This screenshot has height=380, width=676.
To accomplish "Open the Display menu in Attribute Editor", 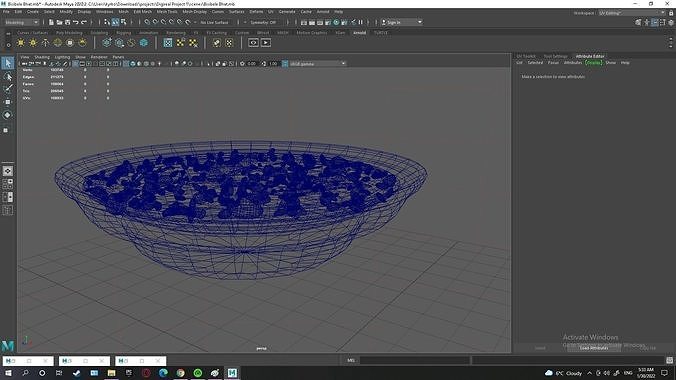I will click(x=594, y=63).
